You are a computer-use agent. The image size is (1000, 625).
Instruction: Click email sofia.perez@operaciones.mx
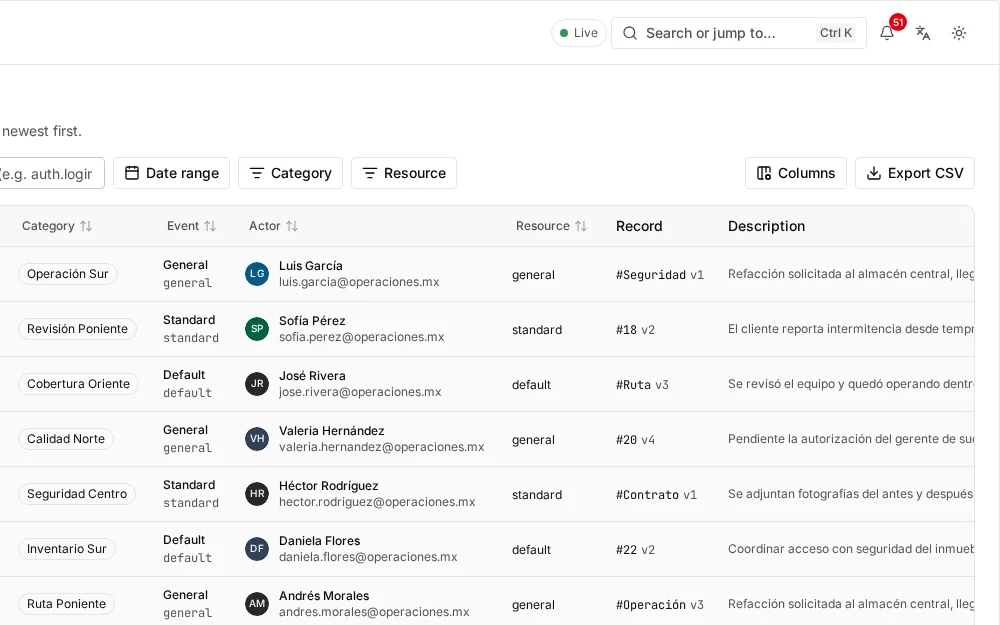362,337
